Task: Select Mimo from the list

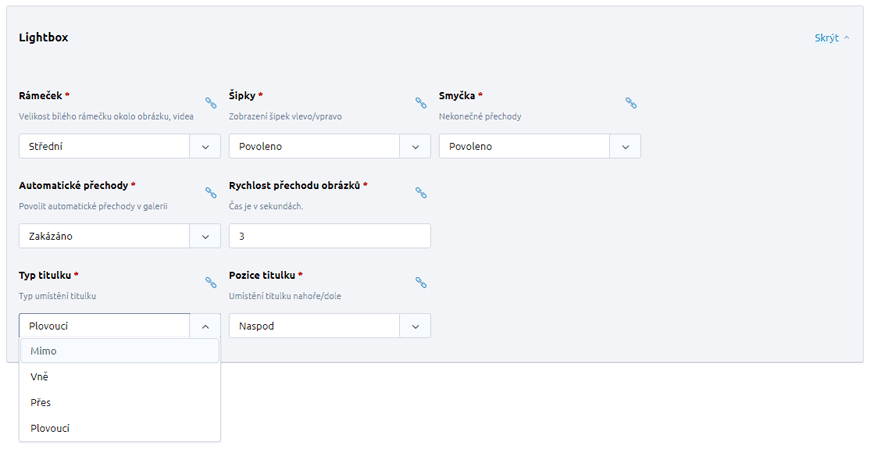Action: pos(120,351)
